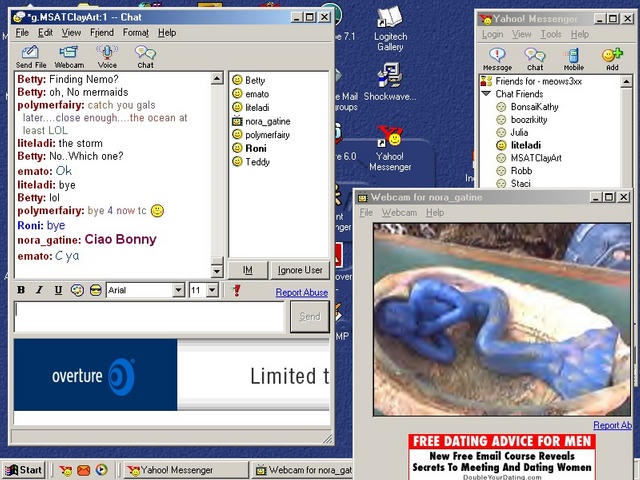Open the Windows Start button
This screenshot has height=480, width=640.
(x=24, y=470)
